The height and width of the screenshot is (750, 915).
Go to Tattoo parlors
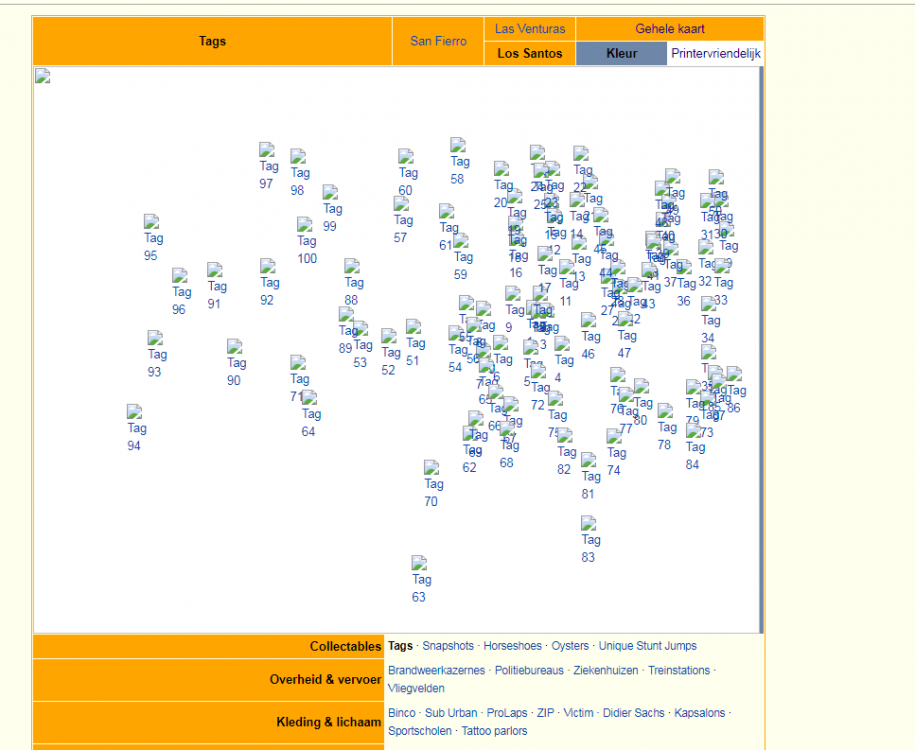click(494, 731)
